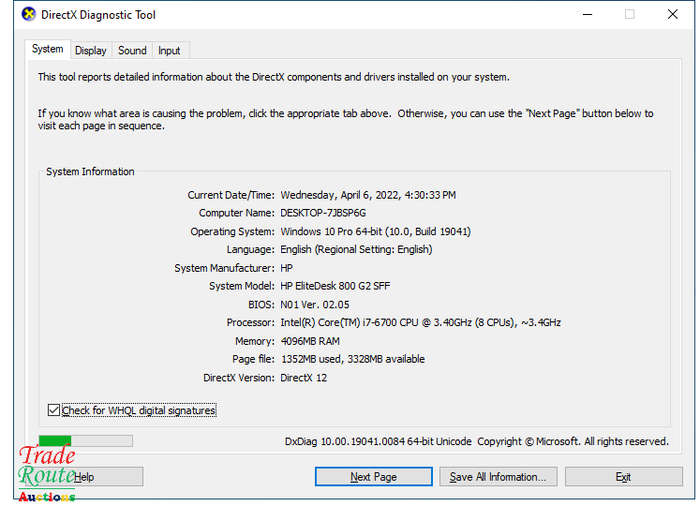This screenshot has width=700, height=521.
Task: Click the DirectX Diagnostic Tool title icon
Action: (29, 14)
